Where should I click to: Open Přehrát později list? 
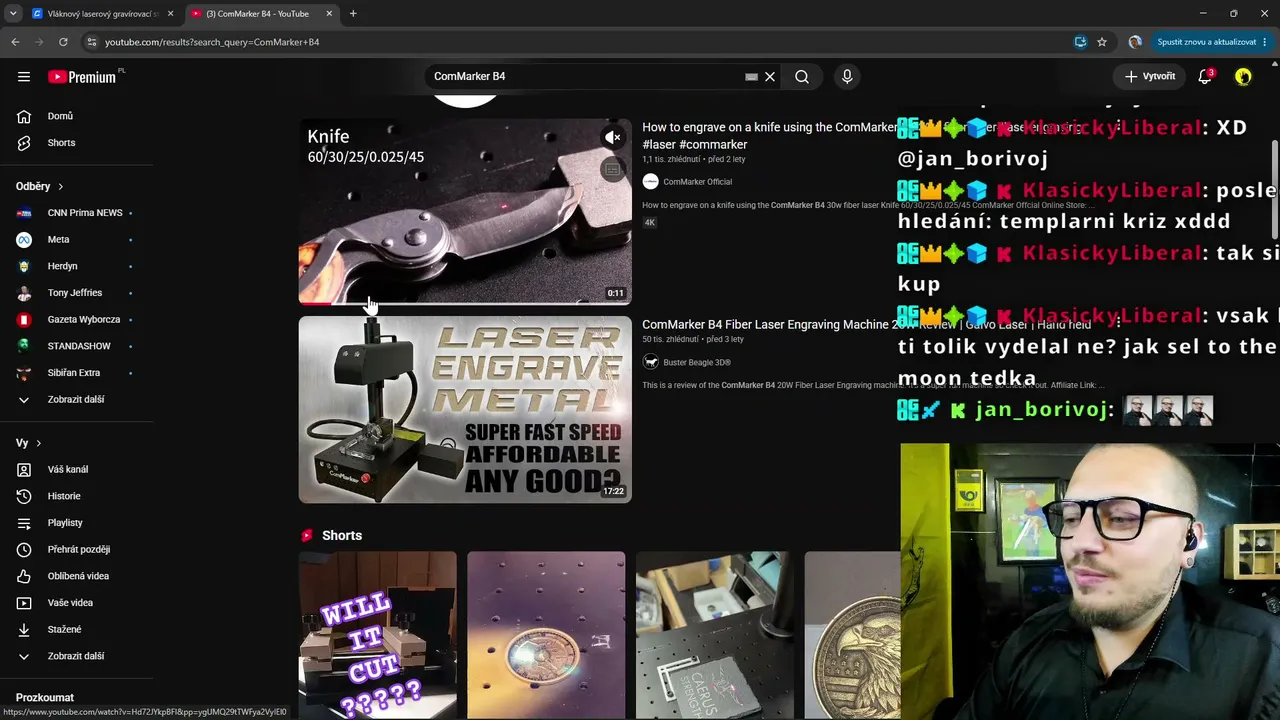77,550
